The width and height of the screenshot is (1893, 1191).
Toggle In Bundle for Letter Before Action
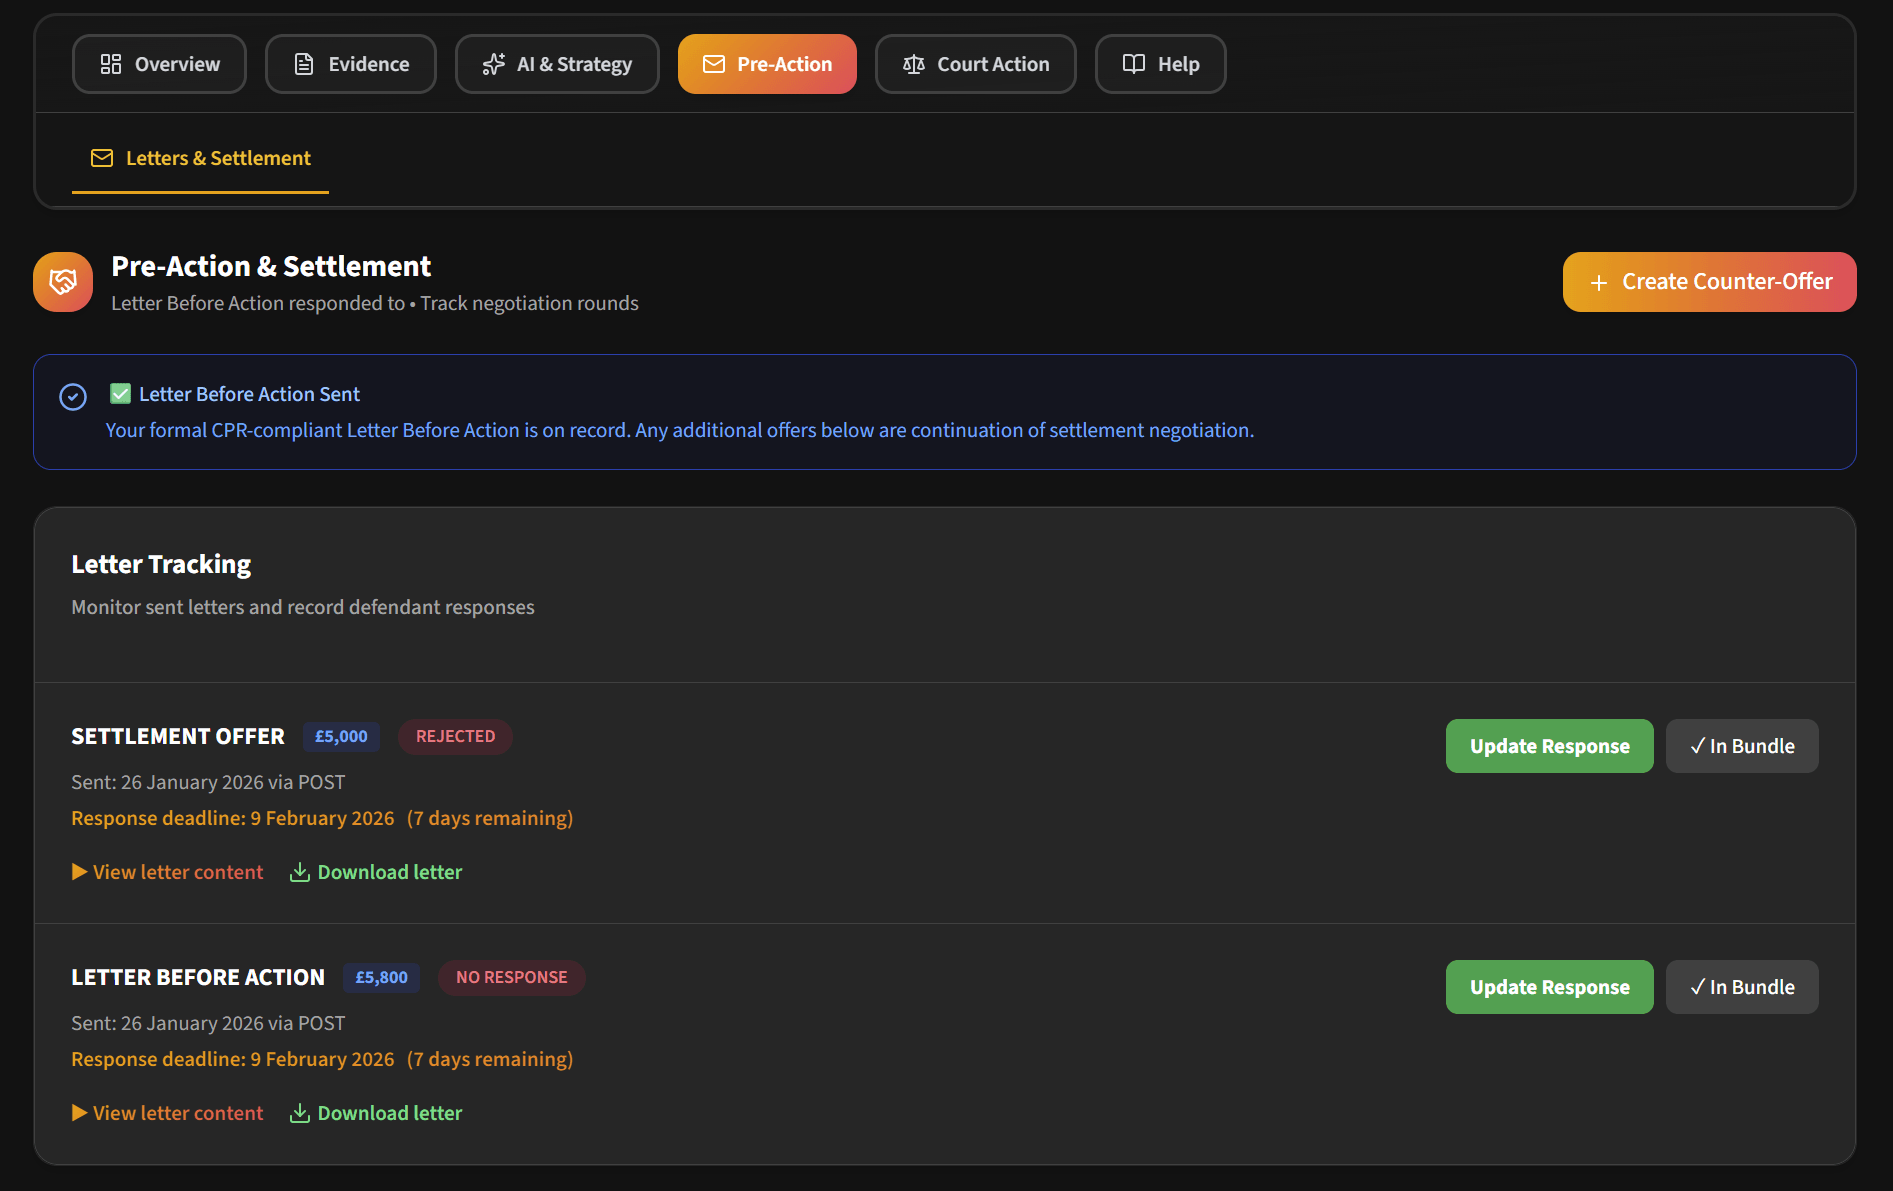click(1741, 987)
